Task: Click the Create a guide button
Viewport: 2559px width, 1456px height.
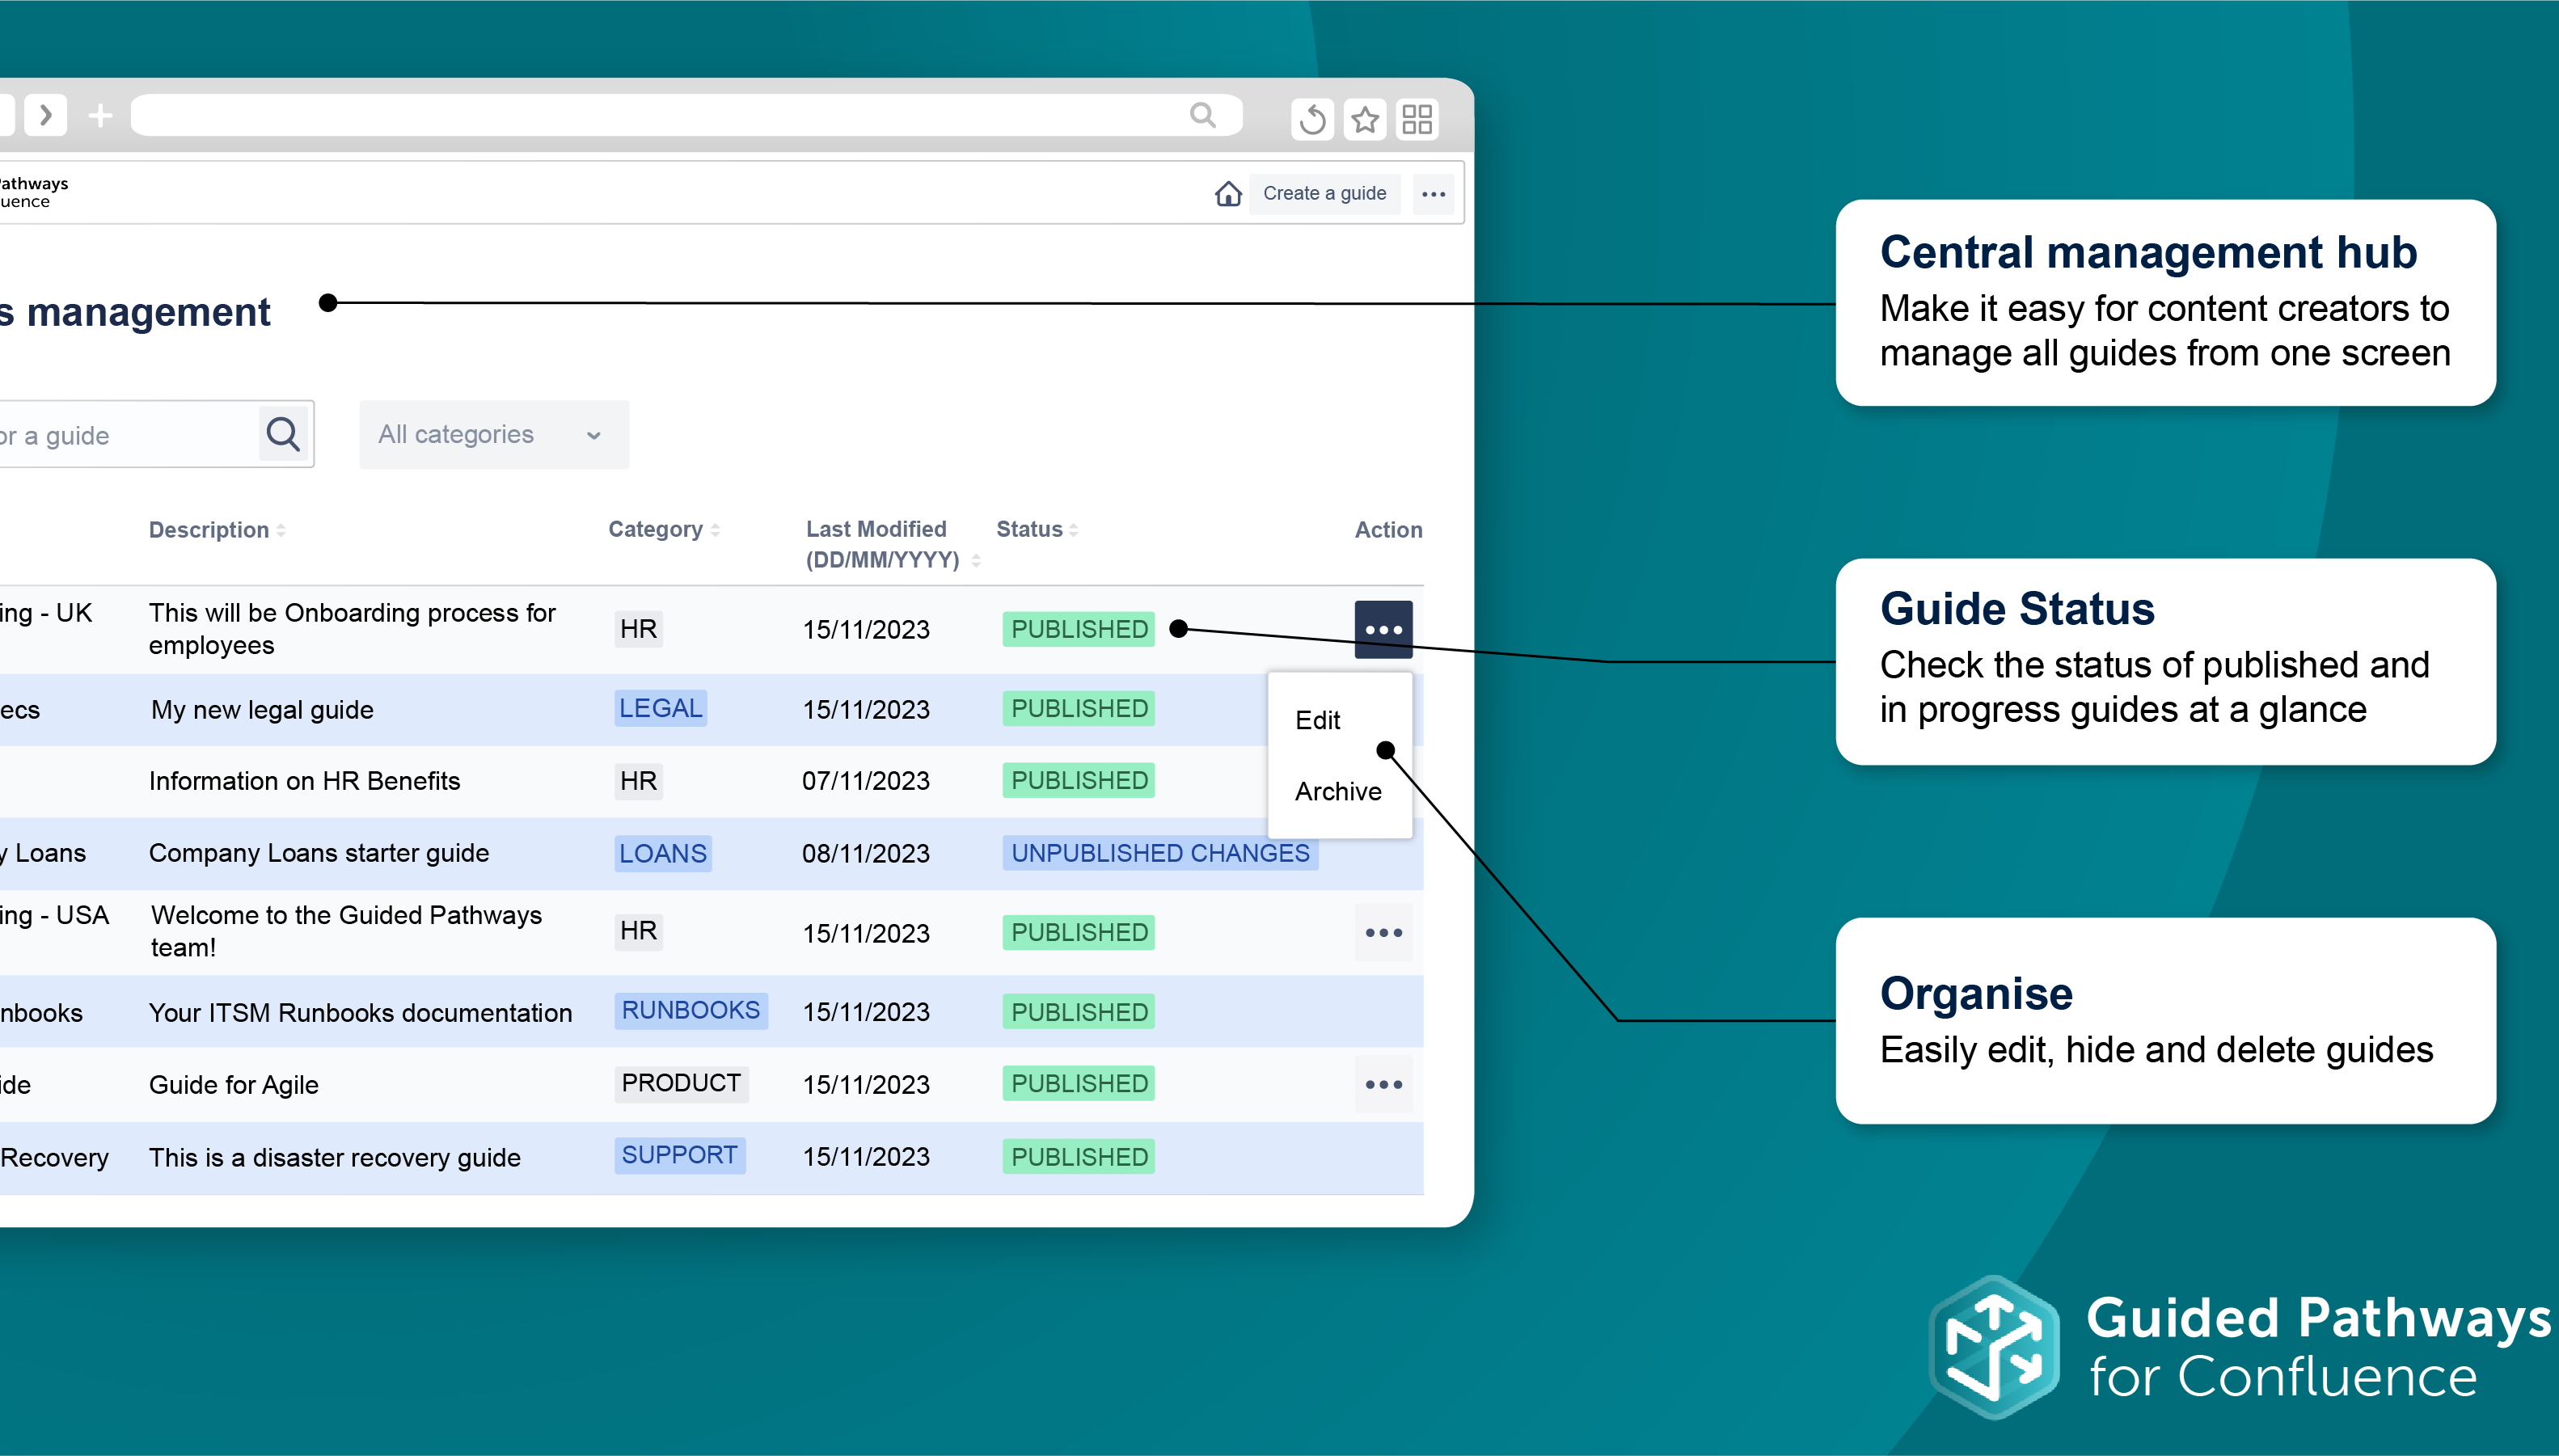Action: (1324, 193)
